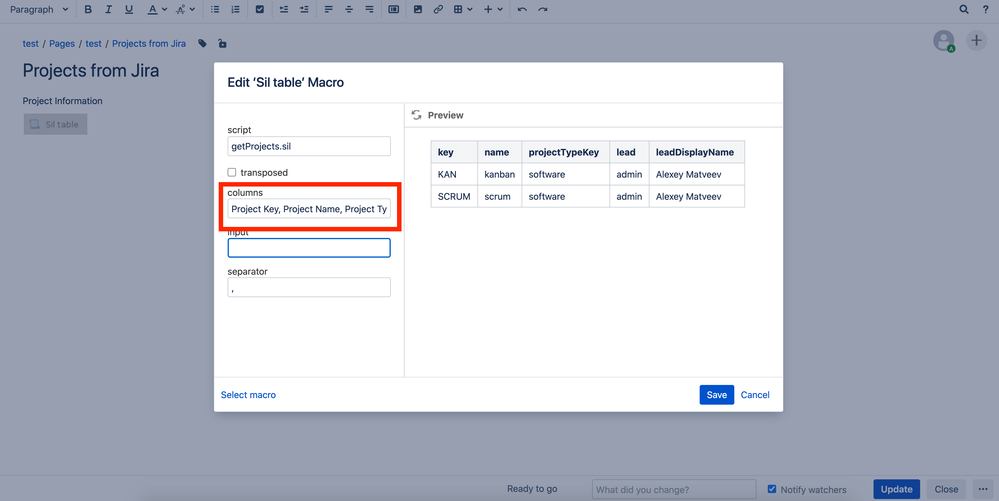Refresh the macro Preview

416,115
